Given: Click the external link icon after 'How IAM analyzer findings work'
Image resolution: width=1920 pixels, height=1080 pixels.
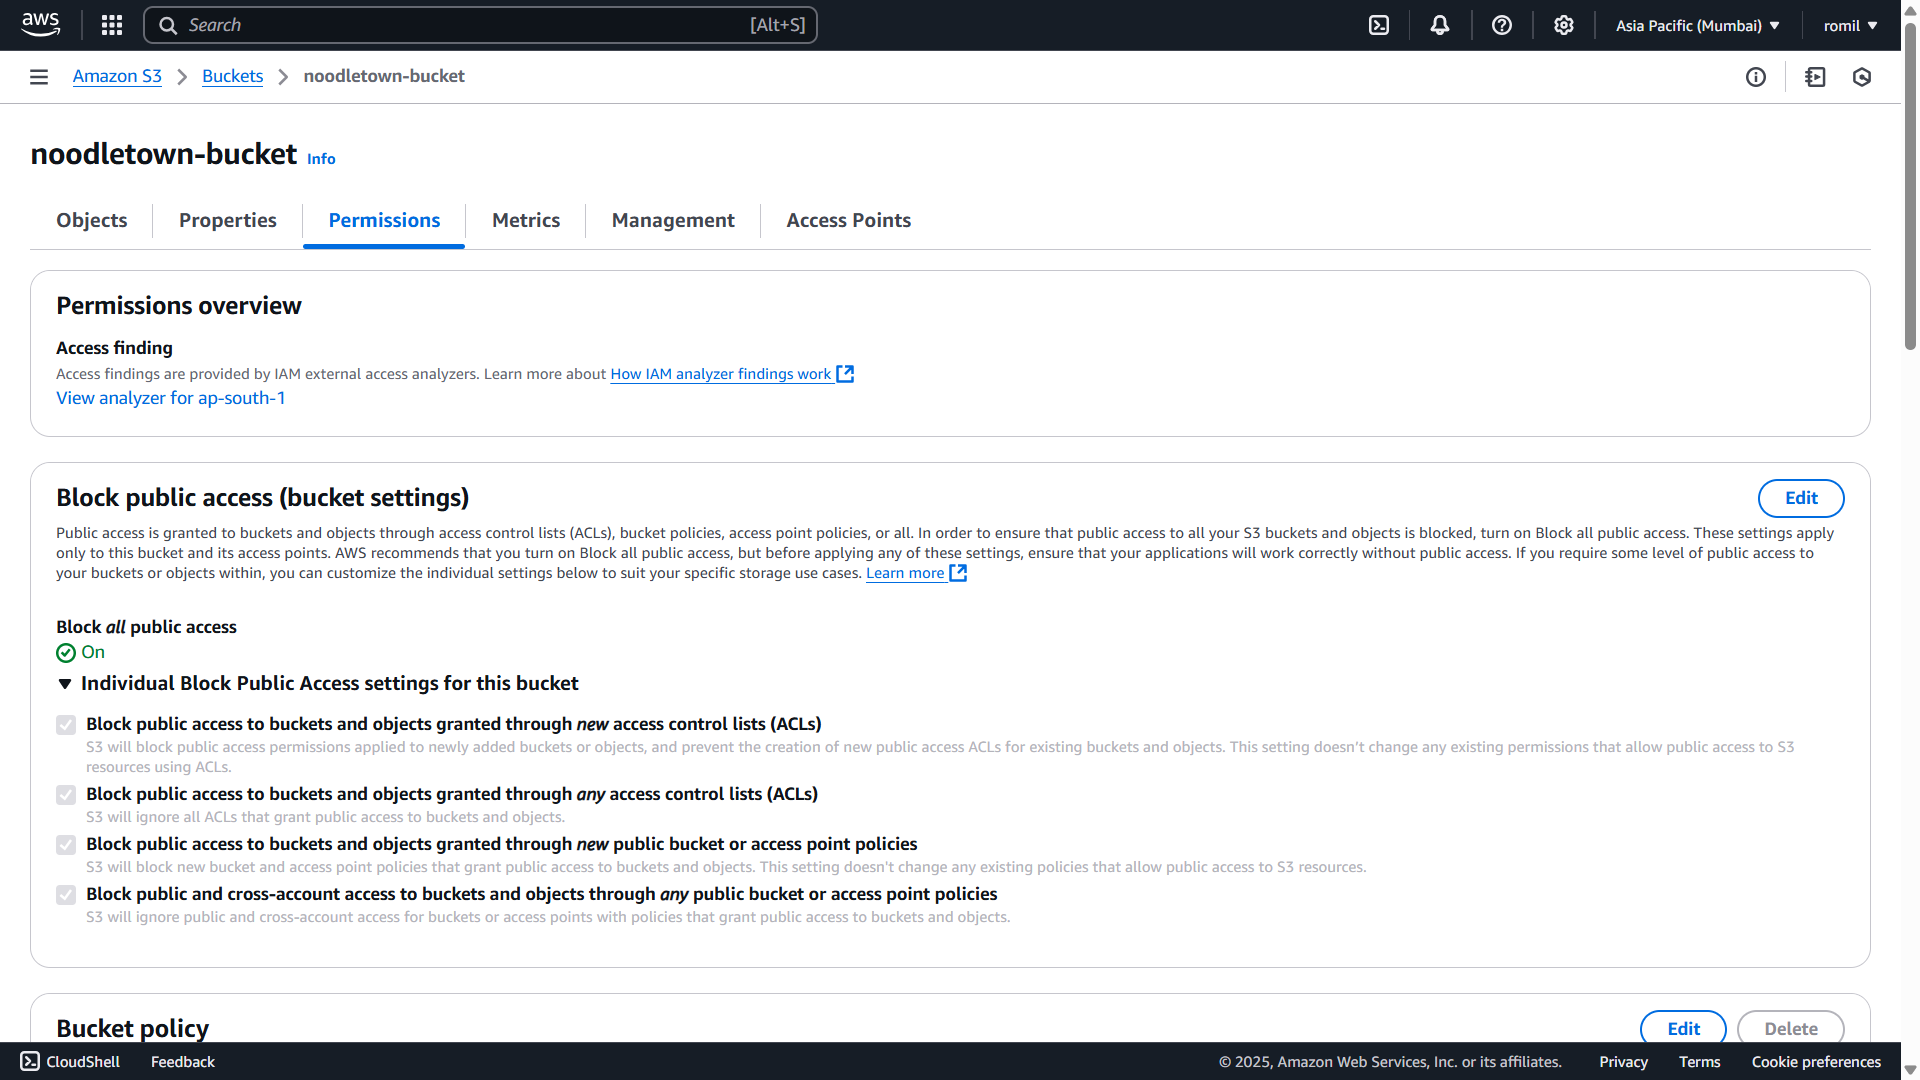Looking at the screenshot, I should click(x=845, y=374).
